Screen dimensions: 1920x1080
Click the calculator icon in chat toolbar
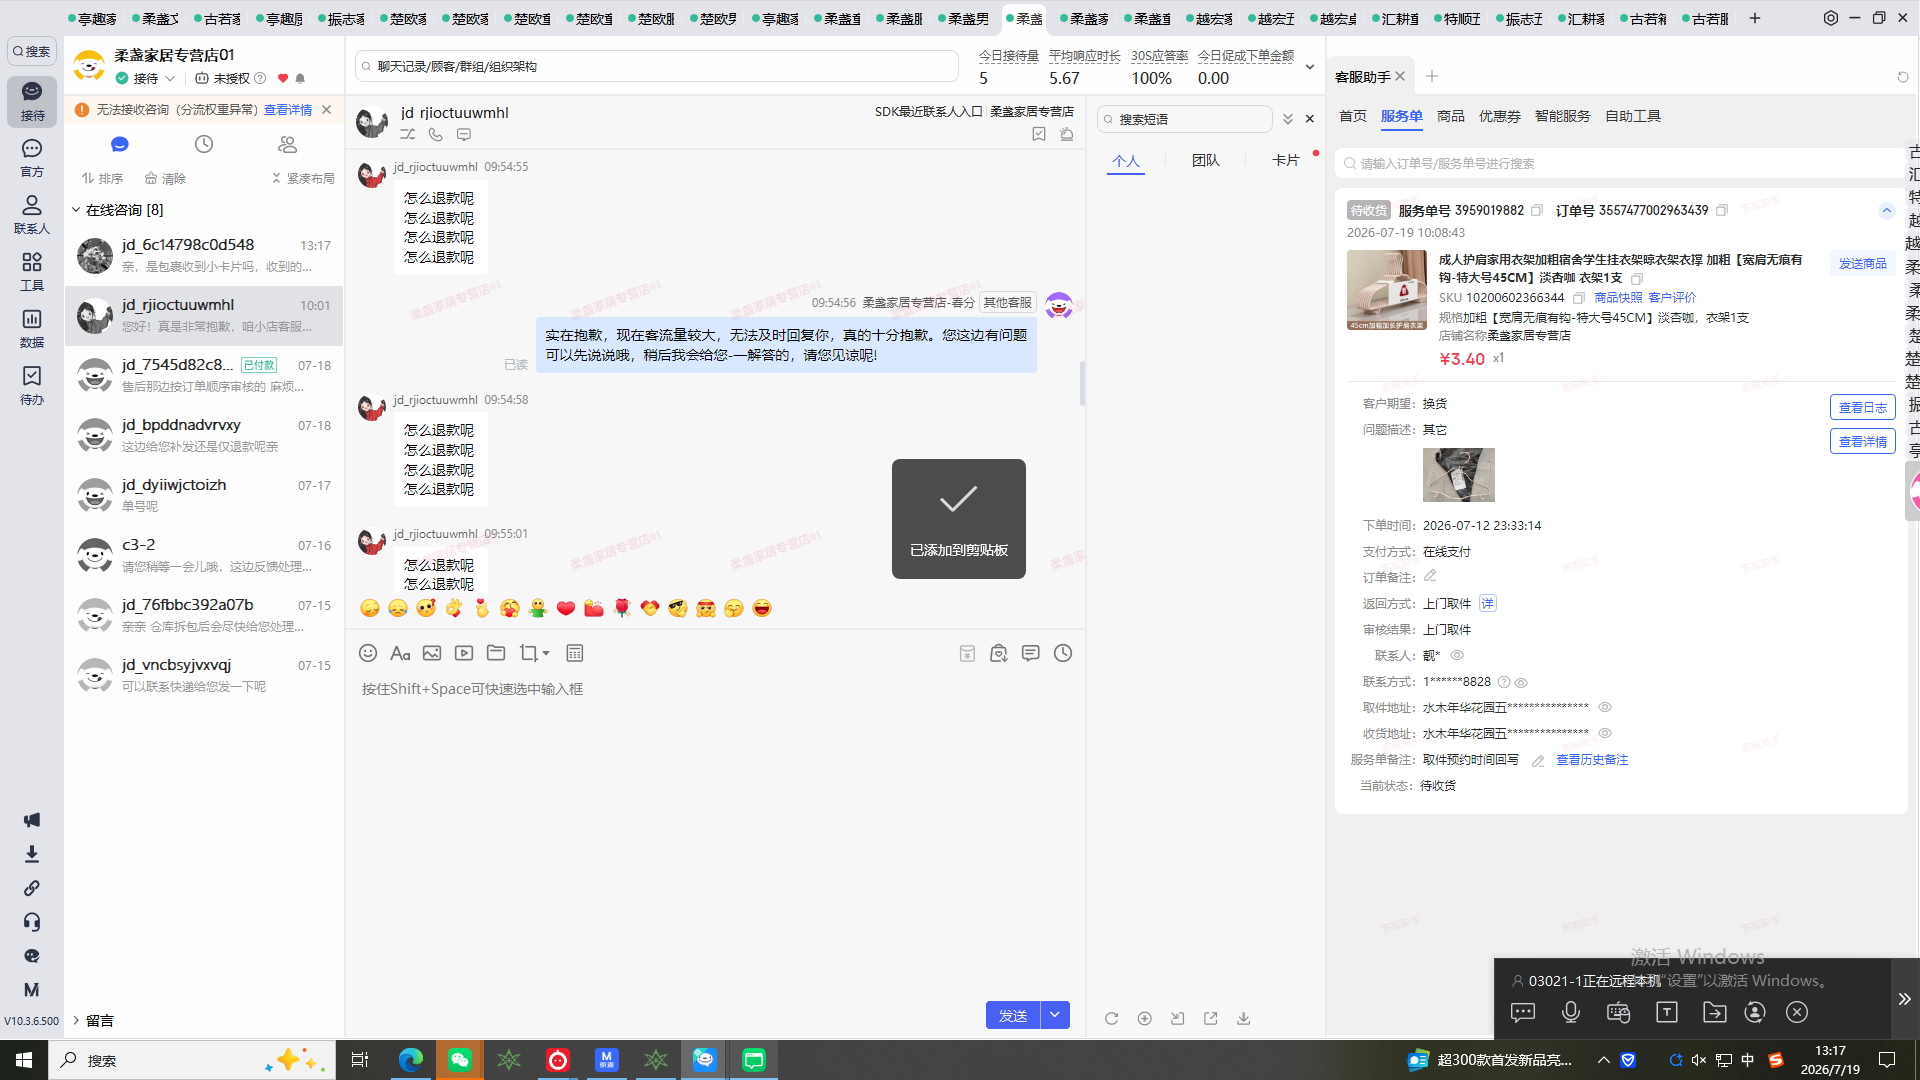[575, 653]
